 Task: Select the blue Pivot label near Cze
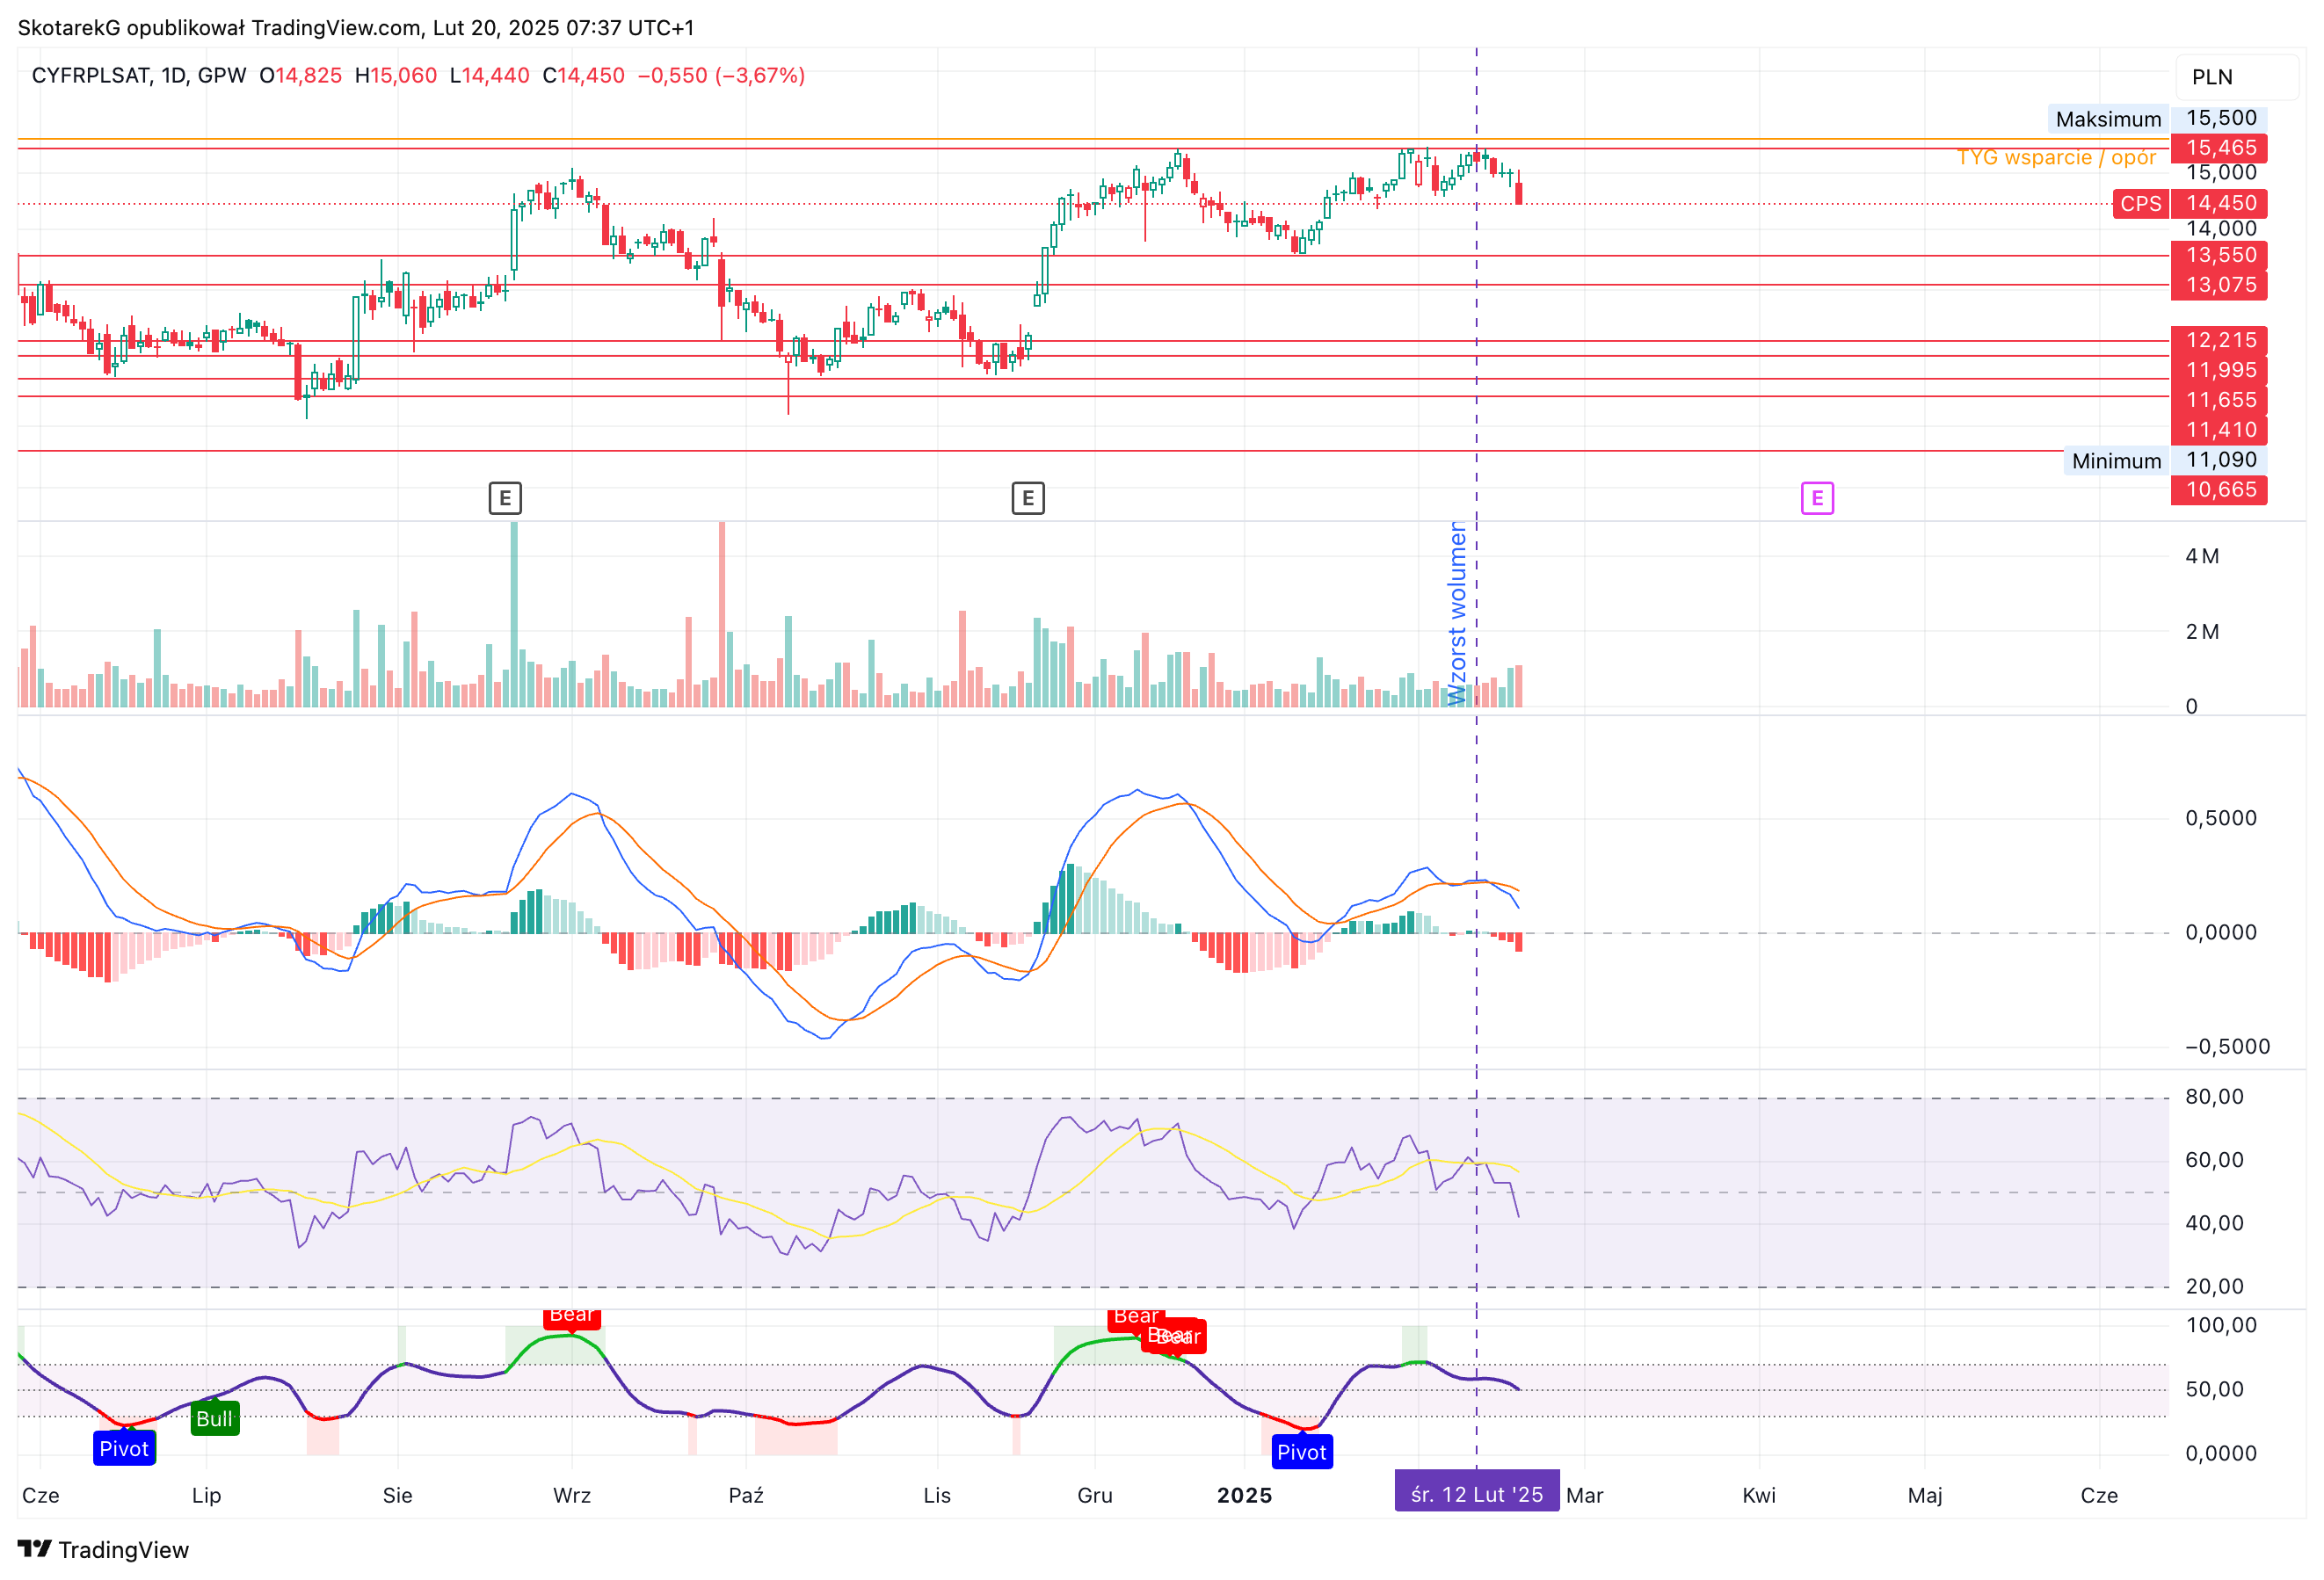(124, 1449)
